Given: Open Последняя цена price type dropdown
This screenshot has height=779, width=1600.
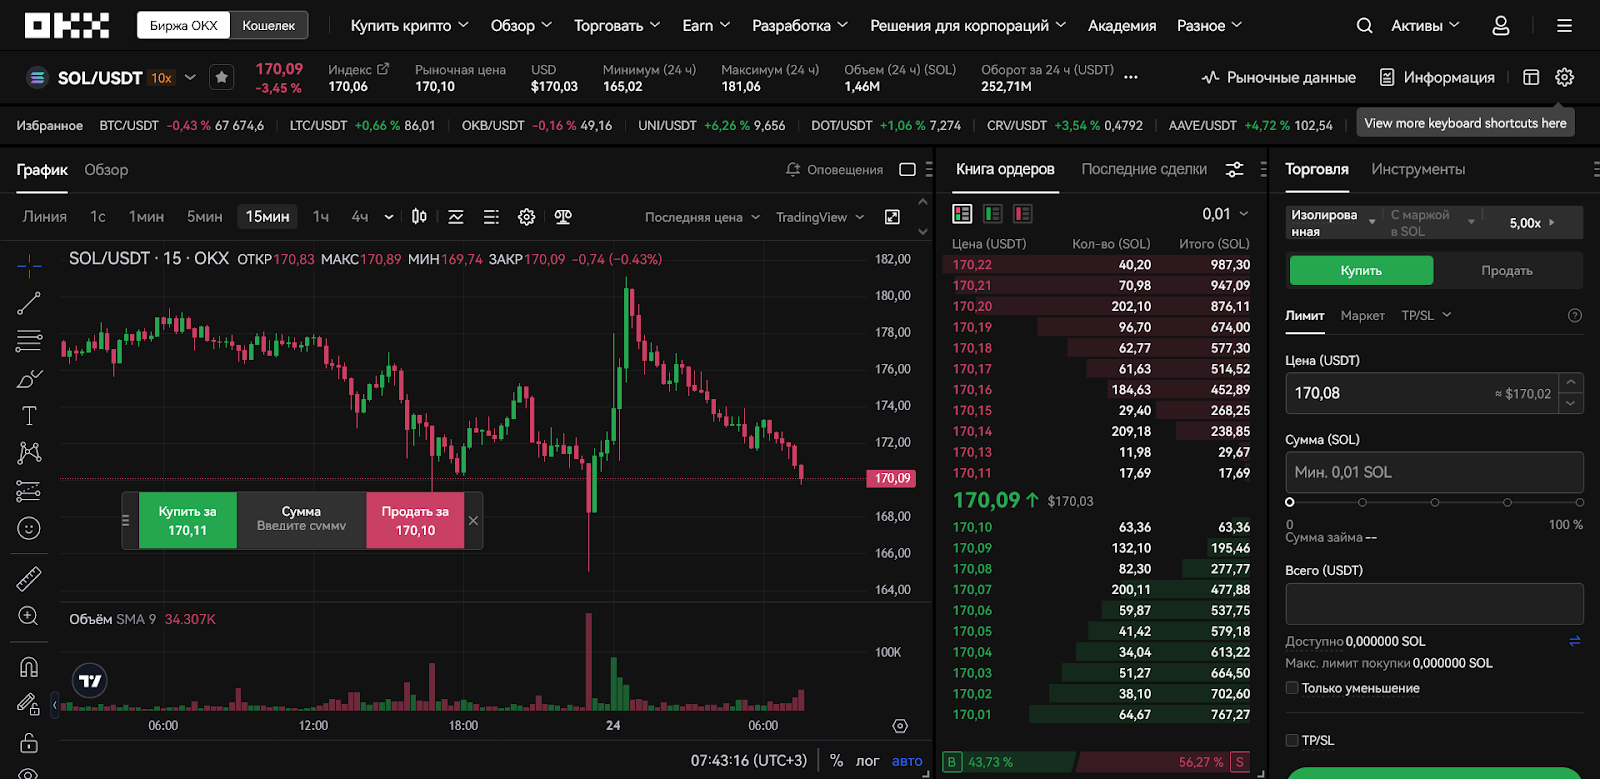Looking at the screenshot, I should (x=702, y=217).
